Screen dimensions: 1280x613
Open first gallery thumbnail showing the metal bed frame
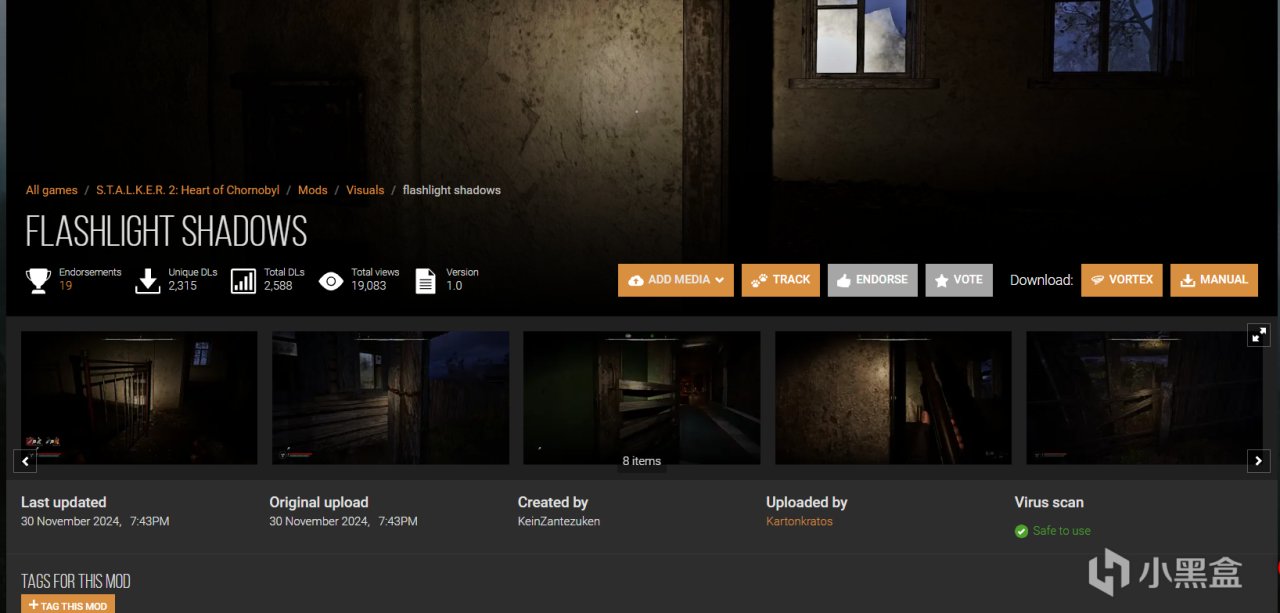tap(139, 398)
